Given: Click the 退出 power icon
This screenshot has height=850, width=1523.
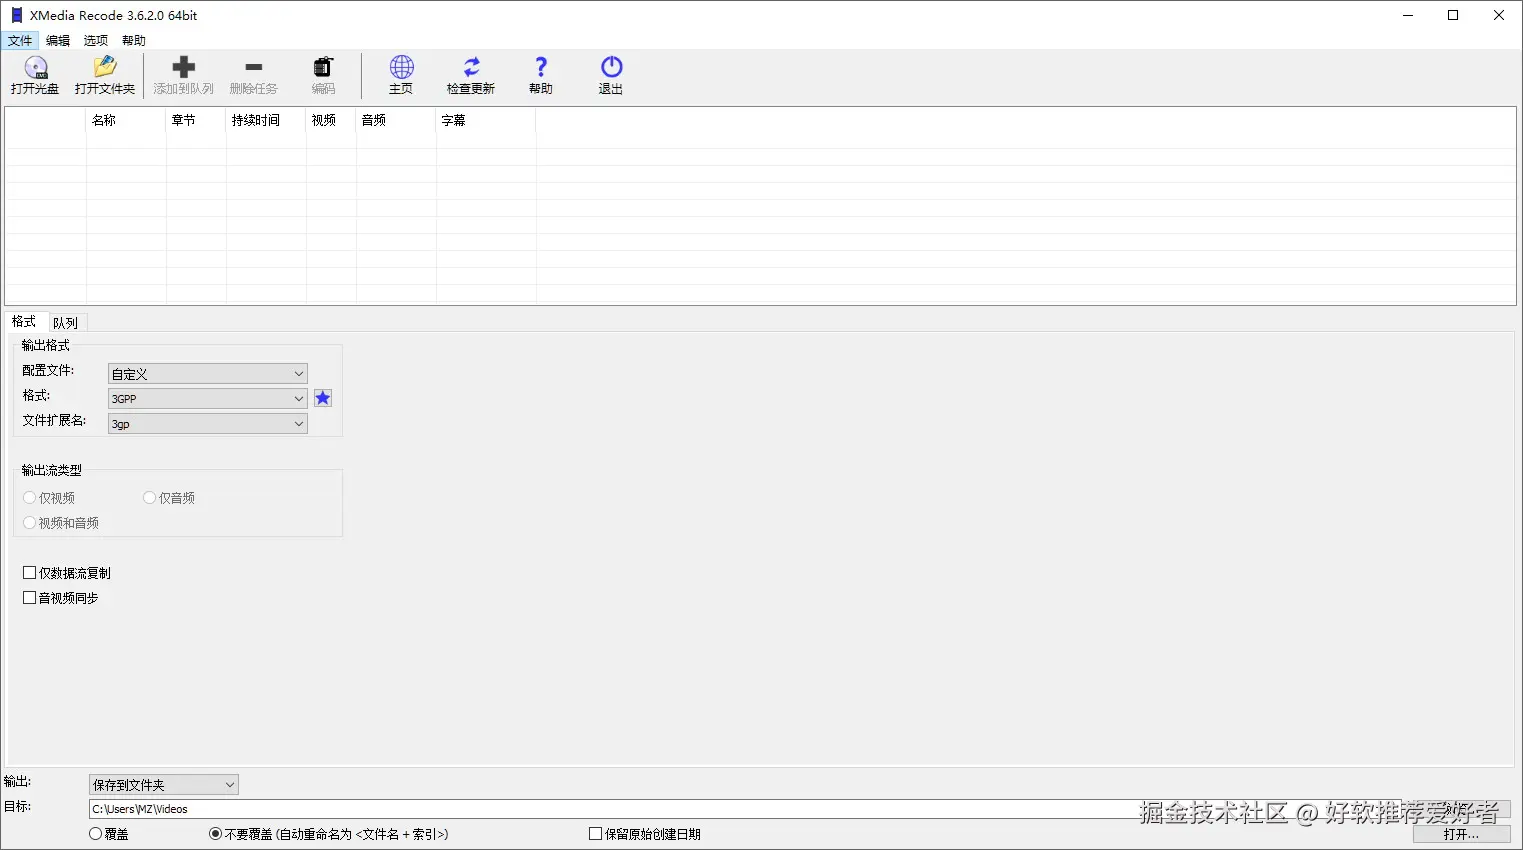Looking at the screenshot, I should 611,67.
